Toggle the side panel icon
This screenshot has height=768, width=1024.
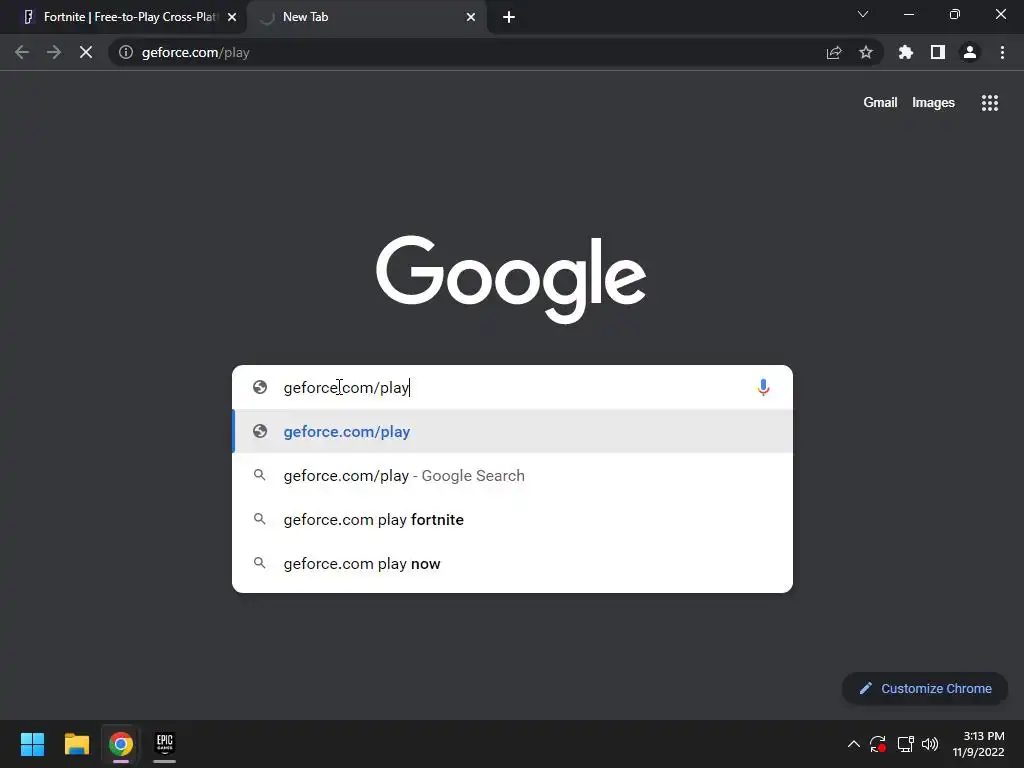938,52
